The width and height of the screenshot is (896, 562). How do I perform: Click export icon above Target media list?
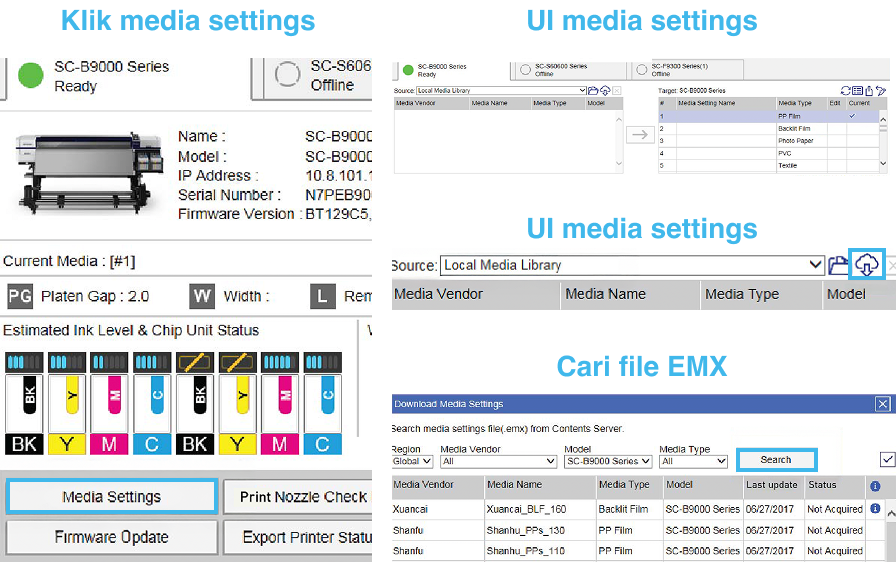pyautogui.click(x=869, y=90)
